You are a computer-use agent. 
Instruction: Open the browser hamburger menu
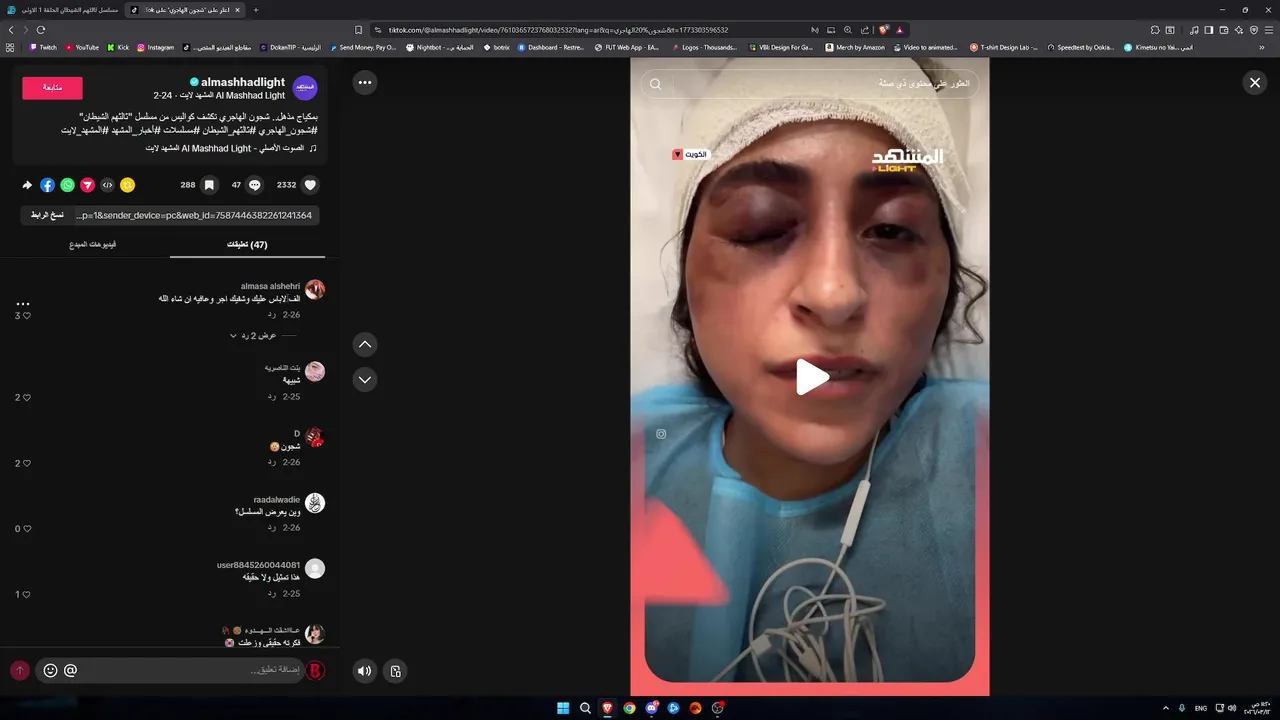1269,30
